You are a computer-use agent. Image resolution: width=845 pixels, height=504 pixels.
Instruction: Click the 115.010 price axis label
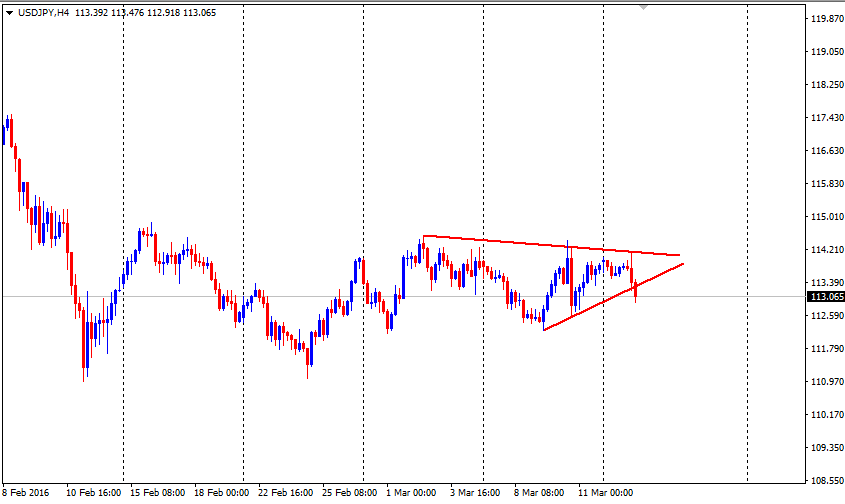click(x=827, y=217)
